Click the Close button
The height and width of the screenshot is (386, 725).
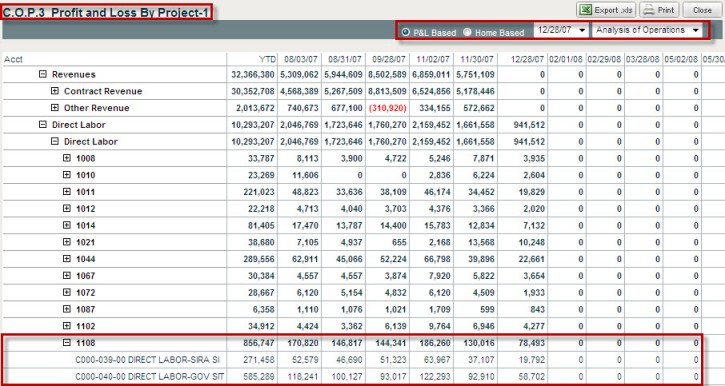point(702,10)
